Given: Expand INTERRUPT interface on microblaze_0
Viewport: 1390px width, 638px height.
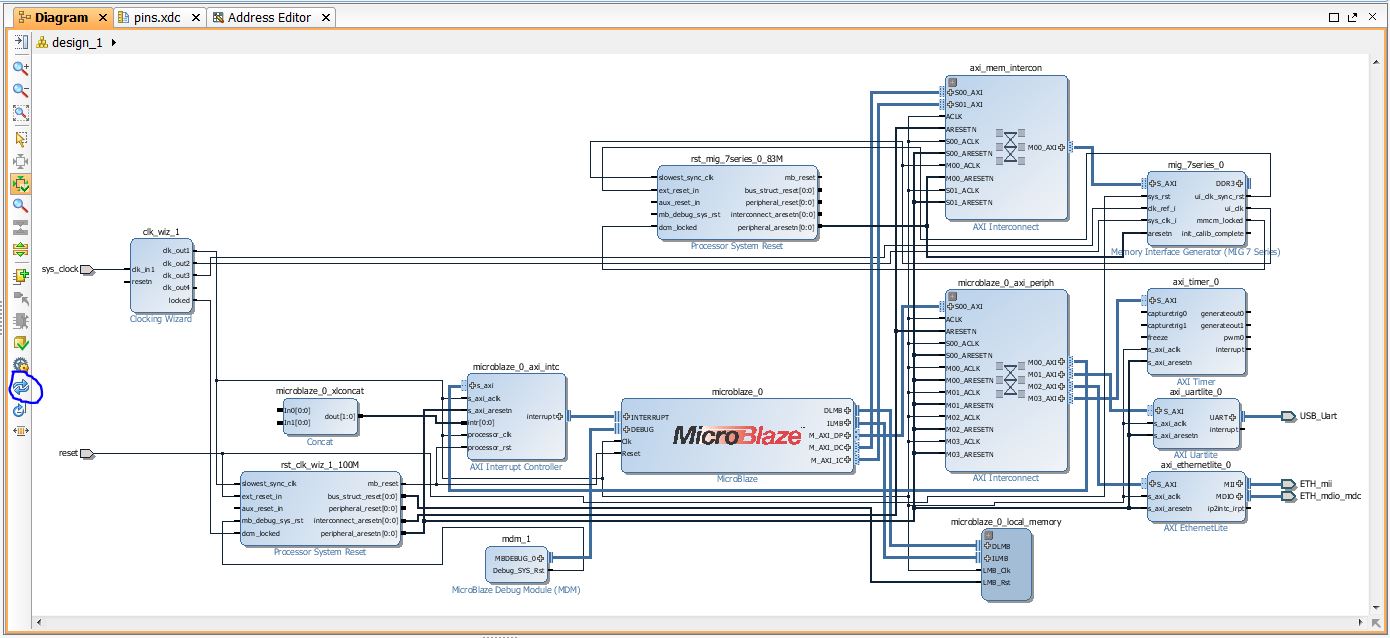Looking at the screenshot, I should coord(626,417).
